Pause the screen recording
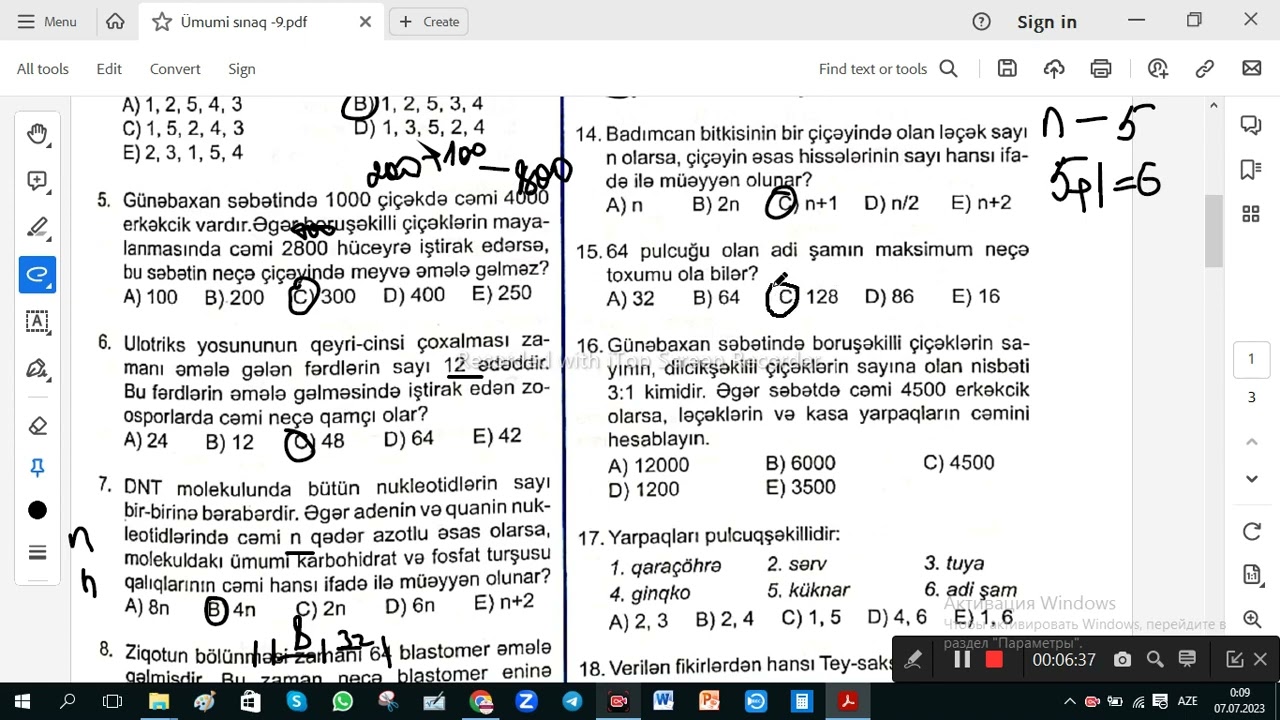Screen dimensions: 1280x720 (962, 659)
